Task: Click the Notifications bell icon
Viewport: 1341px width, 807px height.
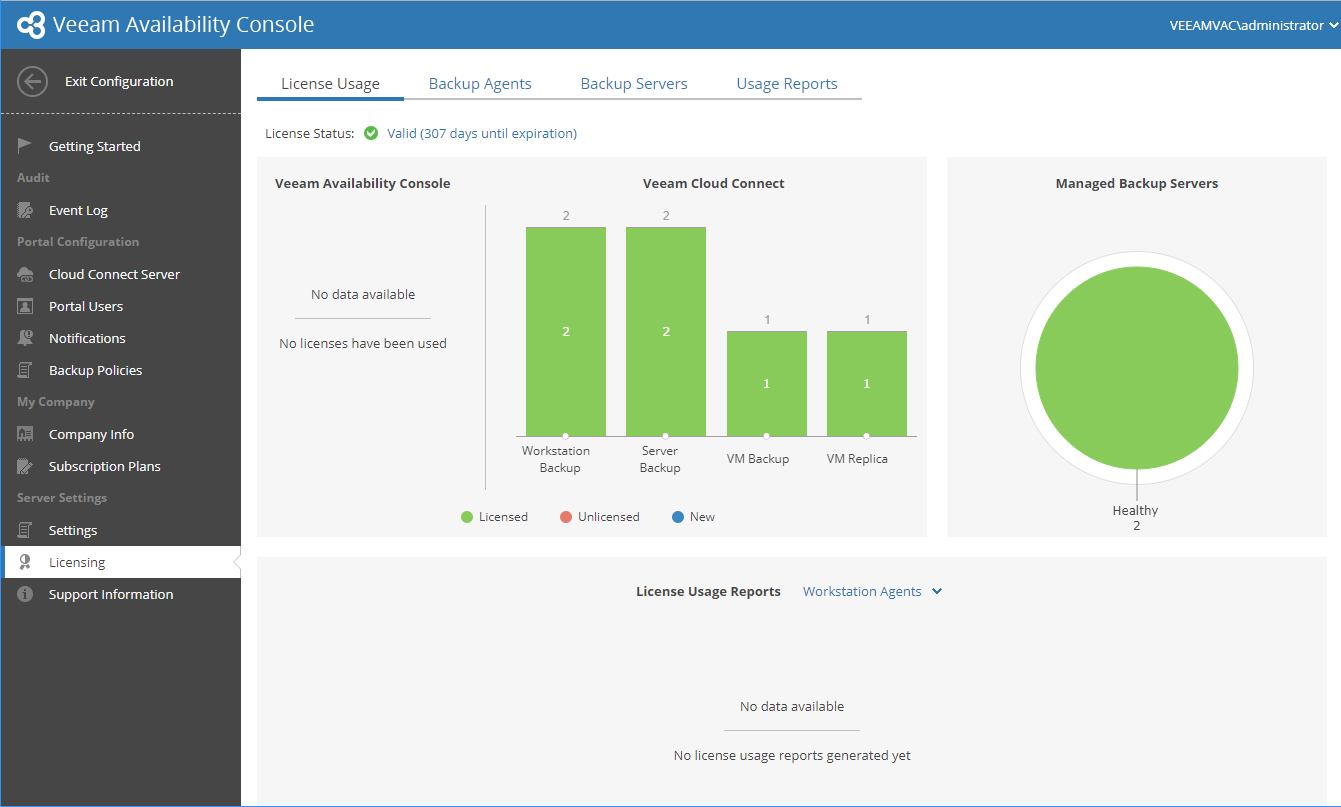Action: 26,338
